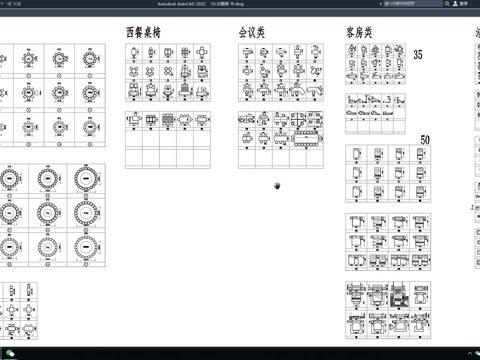
Task: Click the number 35 text label
Action: 418,54
